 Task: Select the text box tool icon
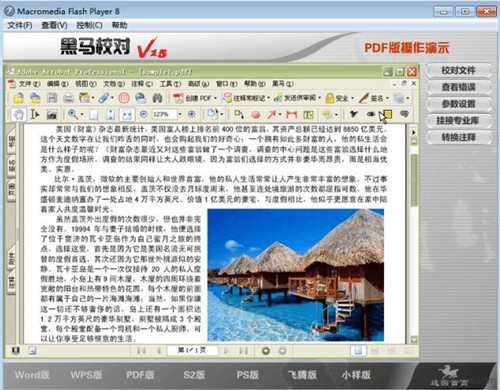pyautogui.click(x=308, y=115)
